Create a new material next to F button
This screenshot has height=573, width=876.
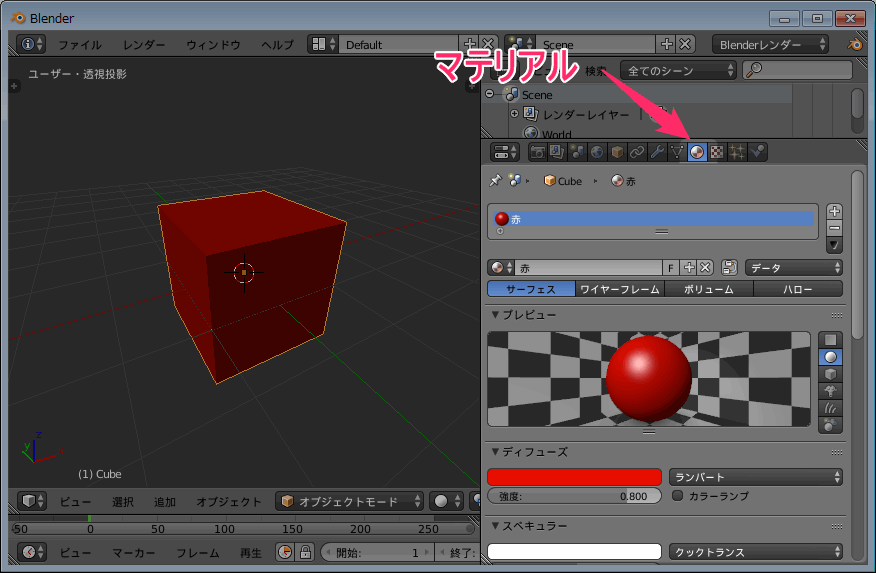pos(689,268)
